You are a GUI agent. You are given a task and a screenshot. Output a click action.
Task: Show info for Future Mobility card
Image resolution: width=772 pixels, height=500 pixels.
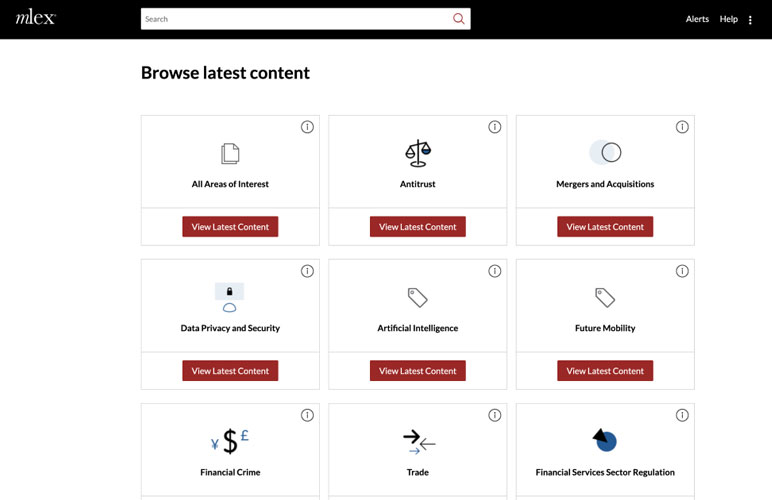click(x=682, y=271)
